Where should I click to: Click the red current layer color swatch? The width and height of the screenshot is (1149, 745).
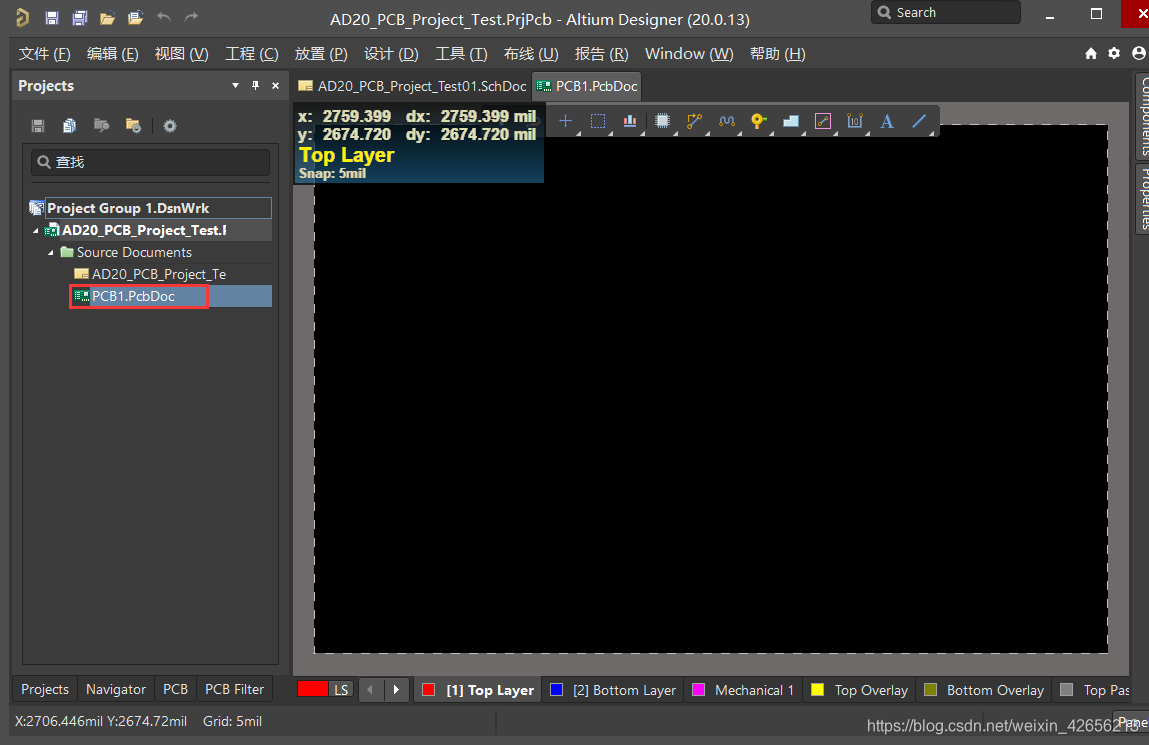(x=313, y=689)
